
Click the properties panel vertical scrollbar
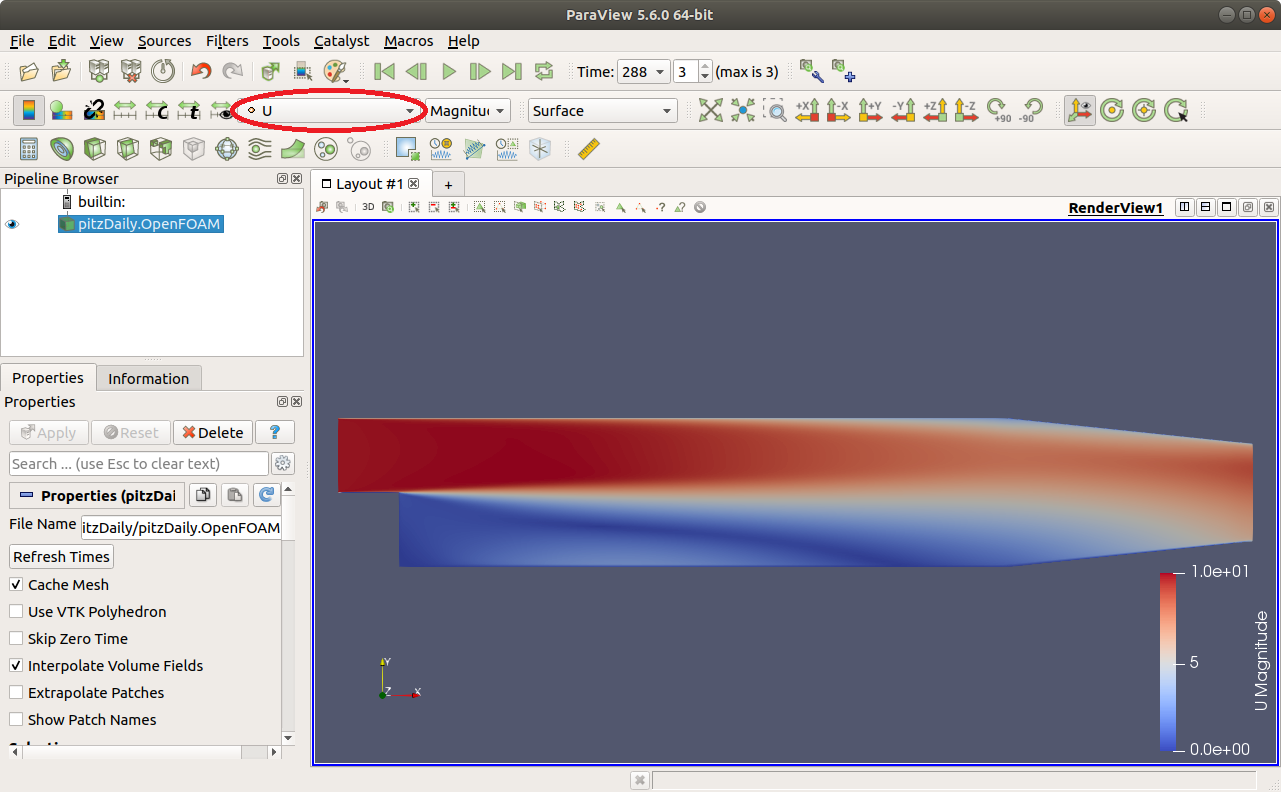point(289,614)
